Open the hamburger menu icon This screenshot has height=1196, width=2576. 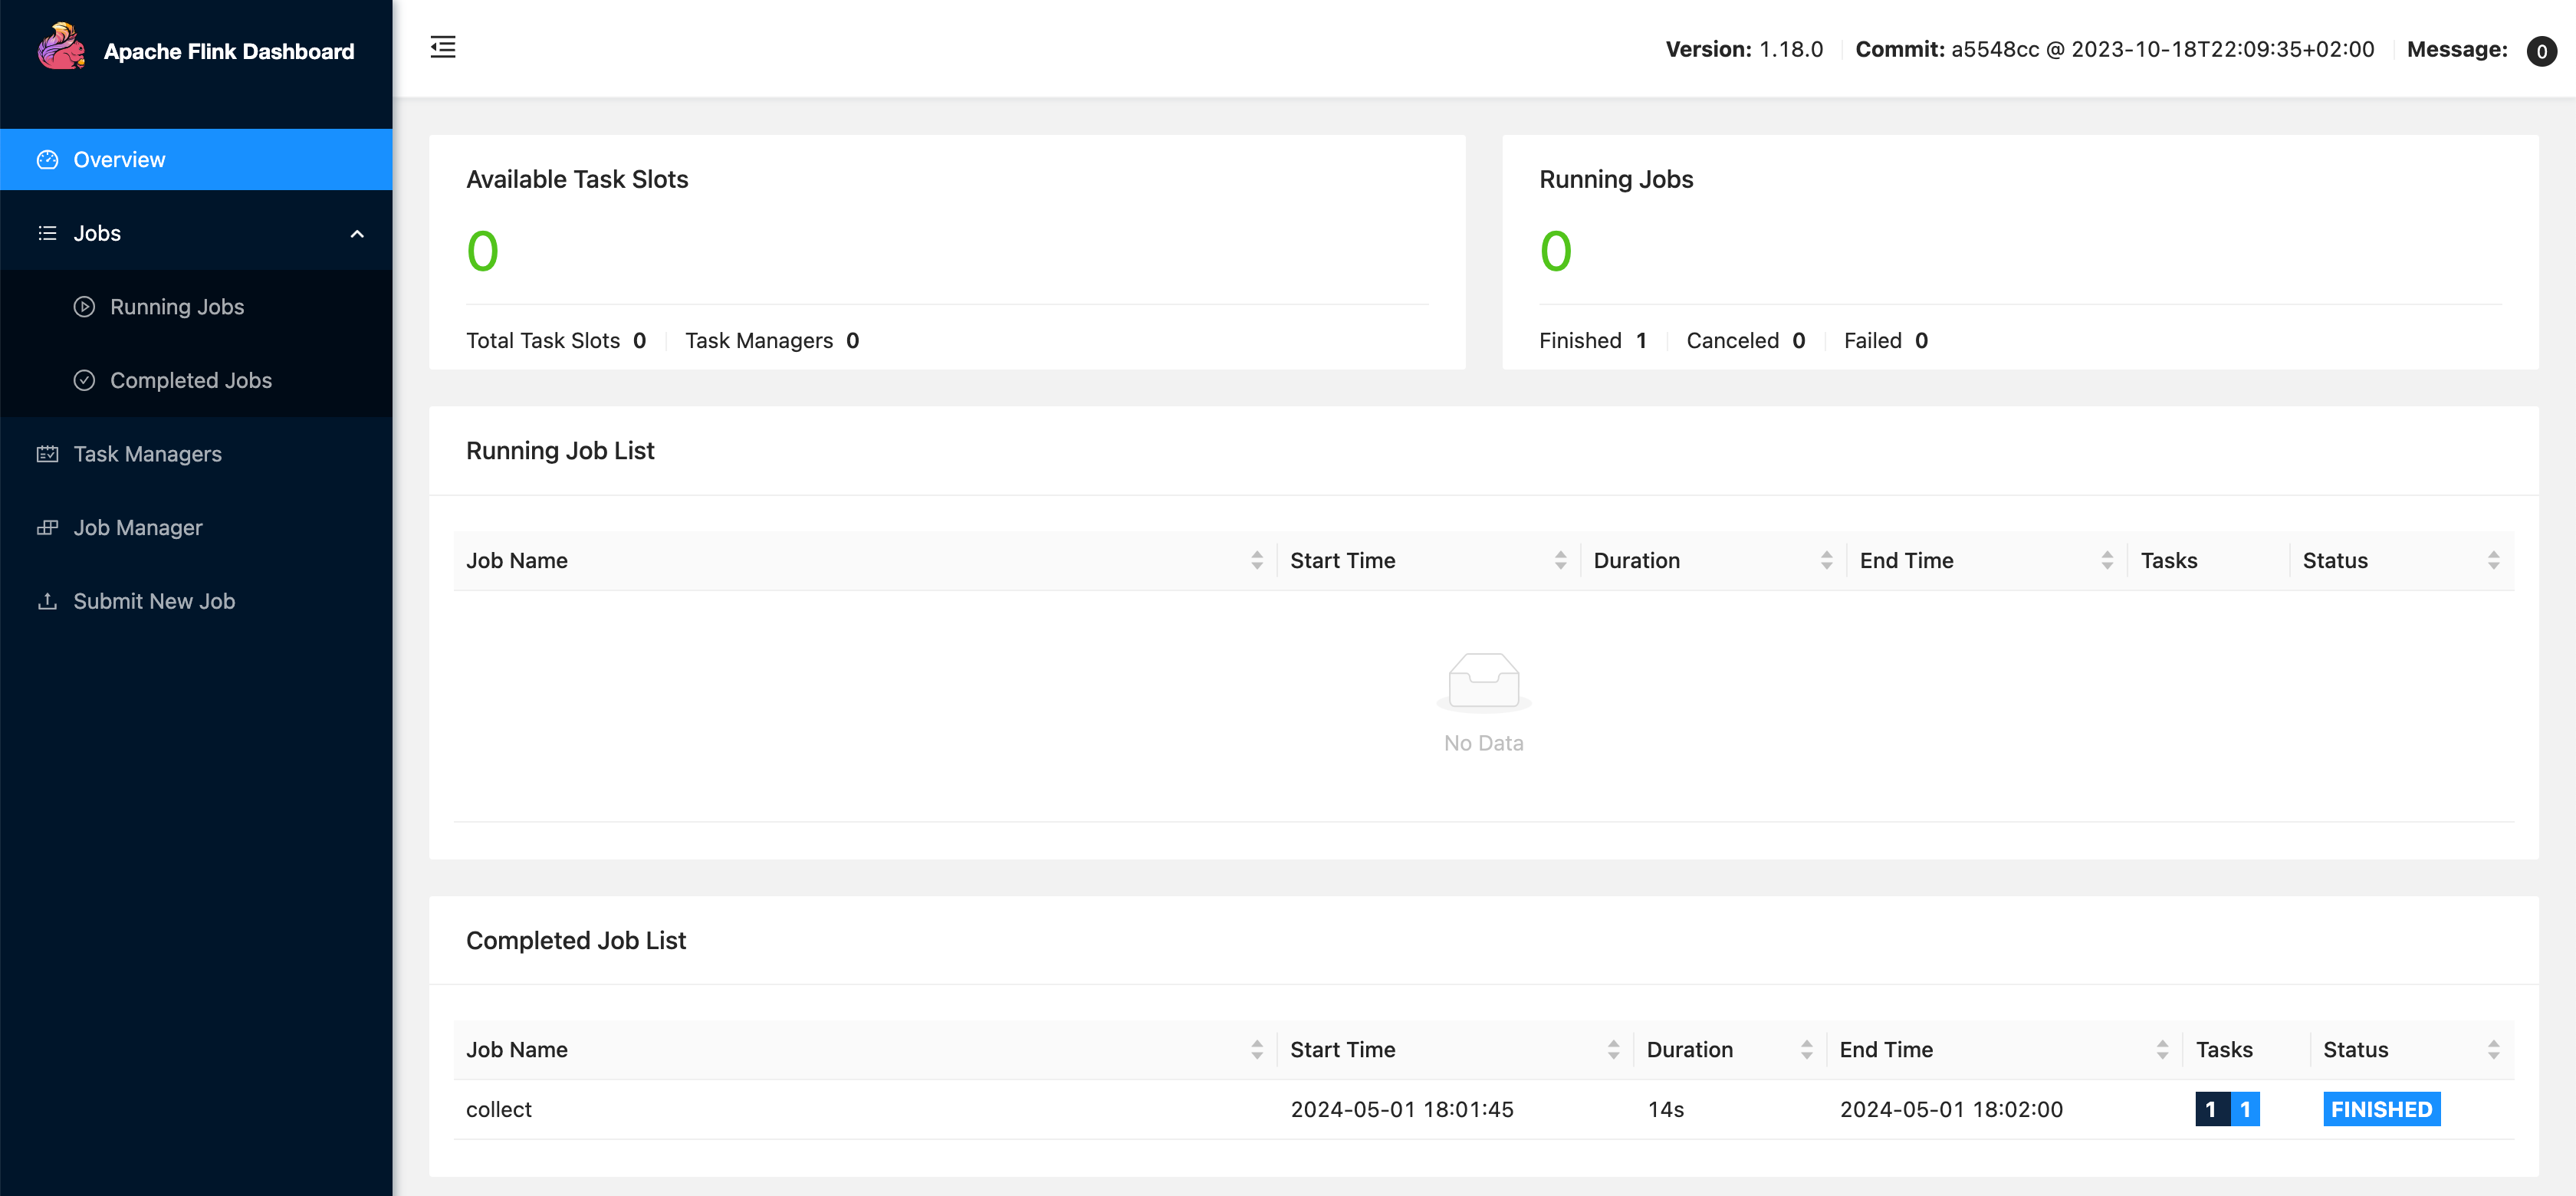coord(444,48)
